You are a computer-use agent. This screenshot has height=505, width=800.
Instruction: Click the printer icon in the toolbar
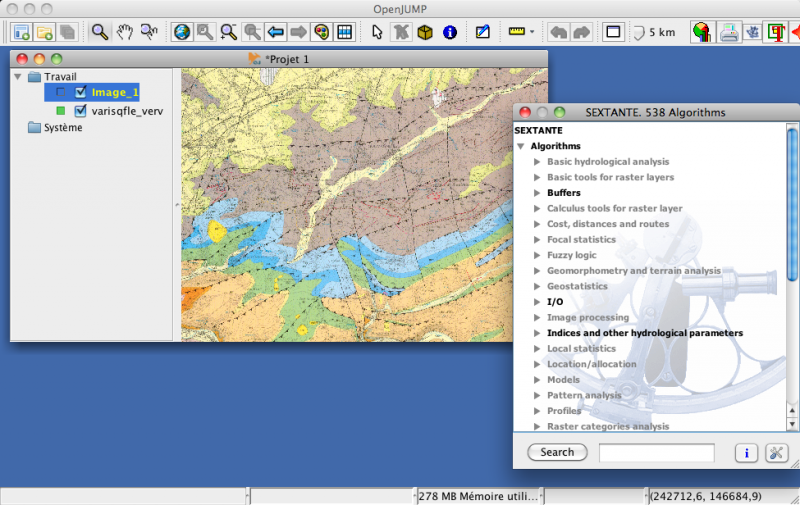click(x=730, y=32)
